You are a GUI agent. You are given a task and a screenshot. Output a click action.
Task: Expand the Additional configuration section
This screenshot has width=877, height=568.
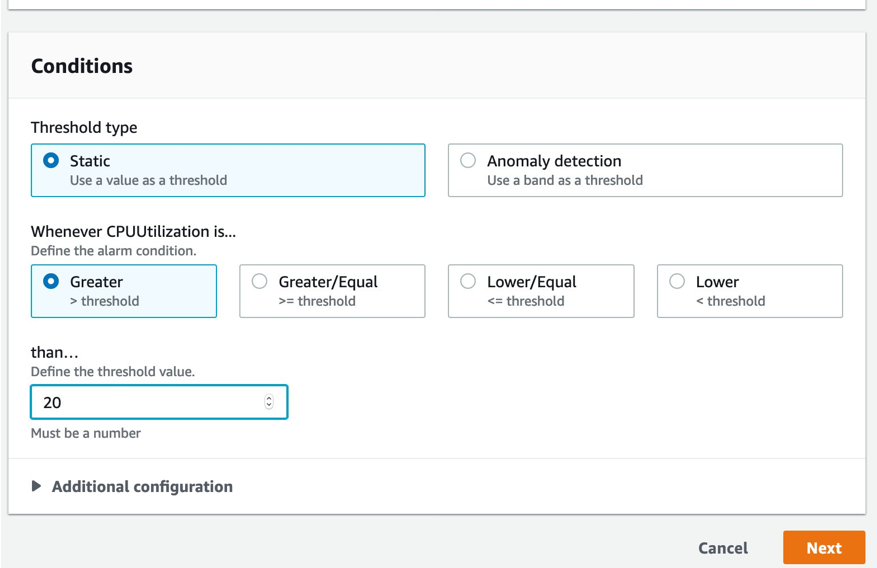(132, 486)
